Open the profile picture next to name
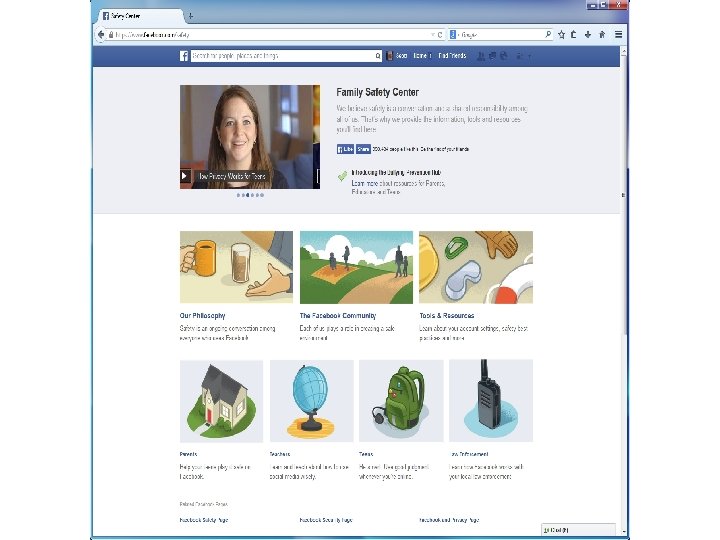 click(x=389, y=56)
